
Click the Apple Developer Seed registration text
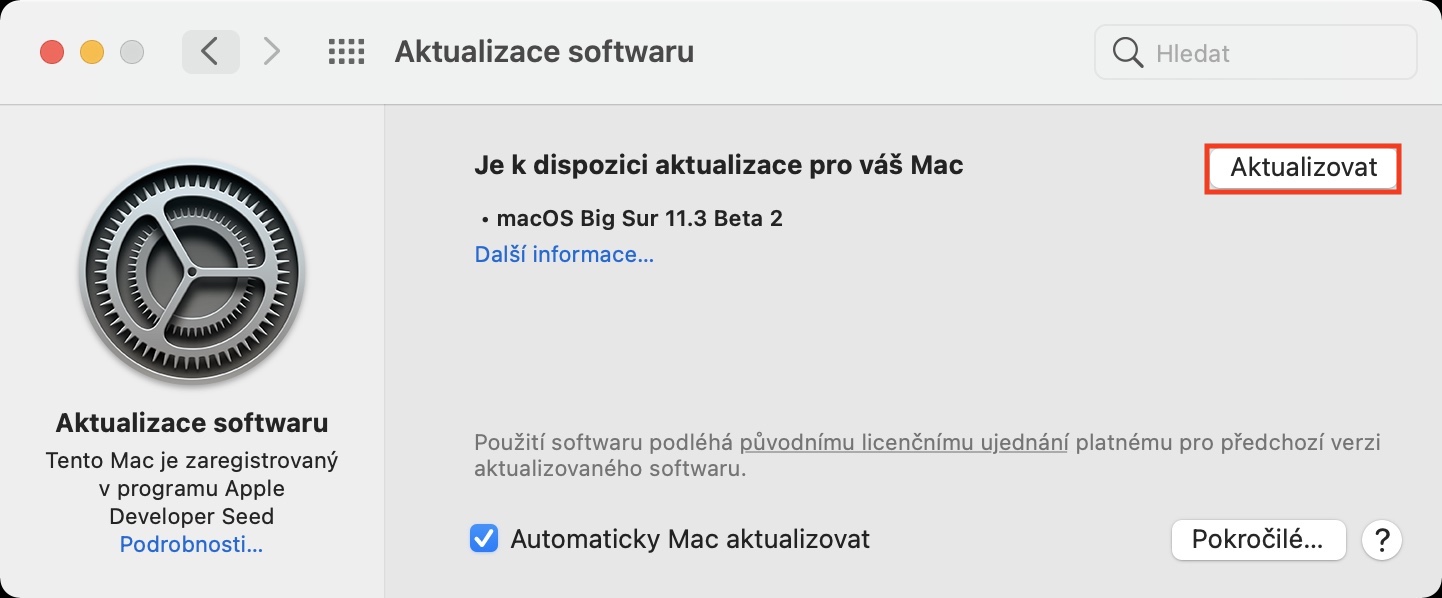click(x=192, y=489)
